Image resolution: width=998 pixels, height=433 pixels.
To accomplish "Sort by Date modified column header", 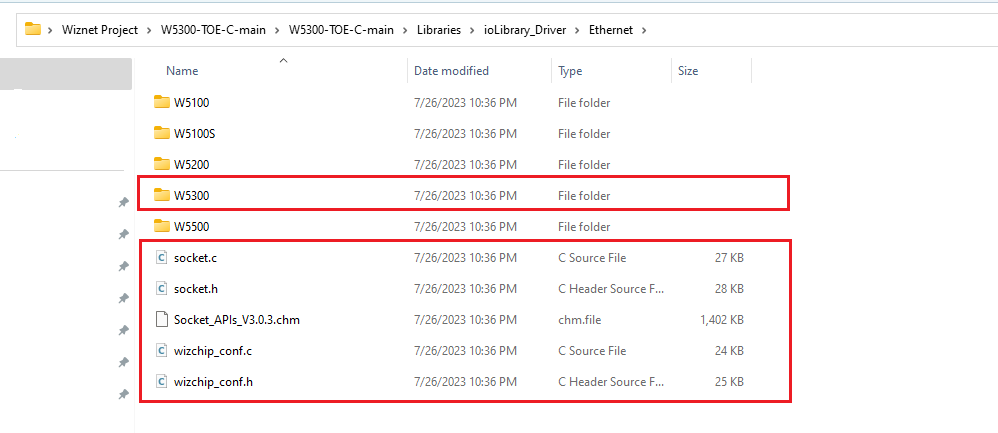I will tap(451, 71).
